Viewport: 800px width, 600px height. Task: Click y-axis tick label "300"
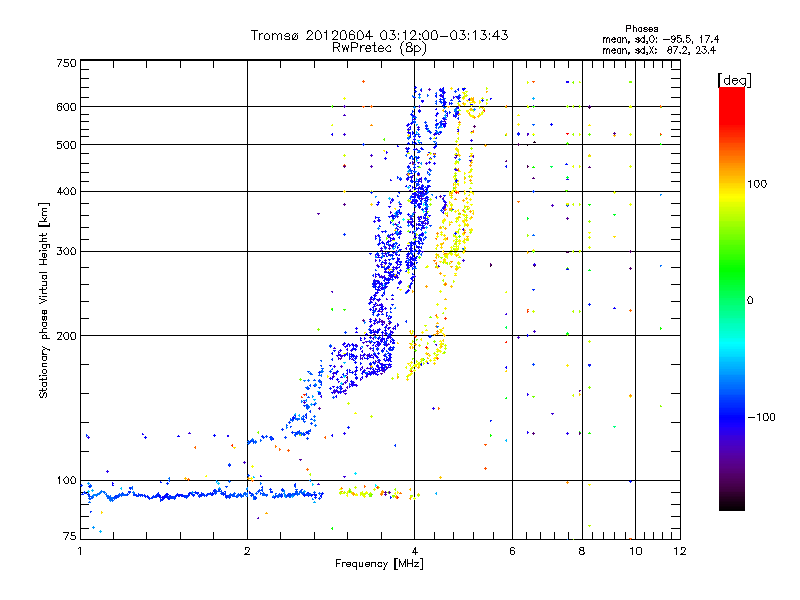[x=66, y=251]
